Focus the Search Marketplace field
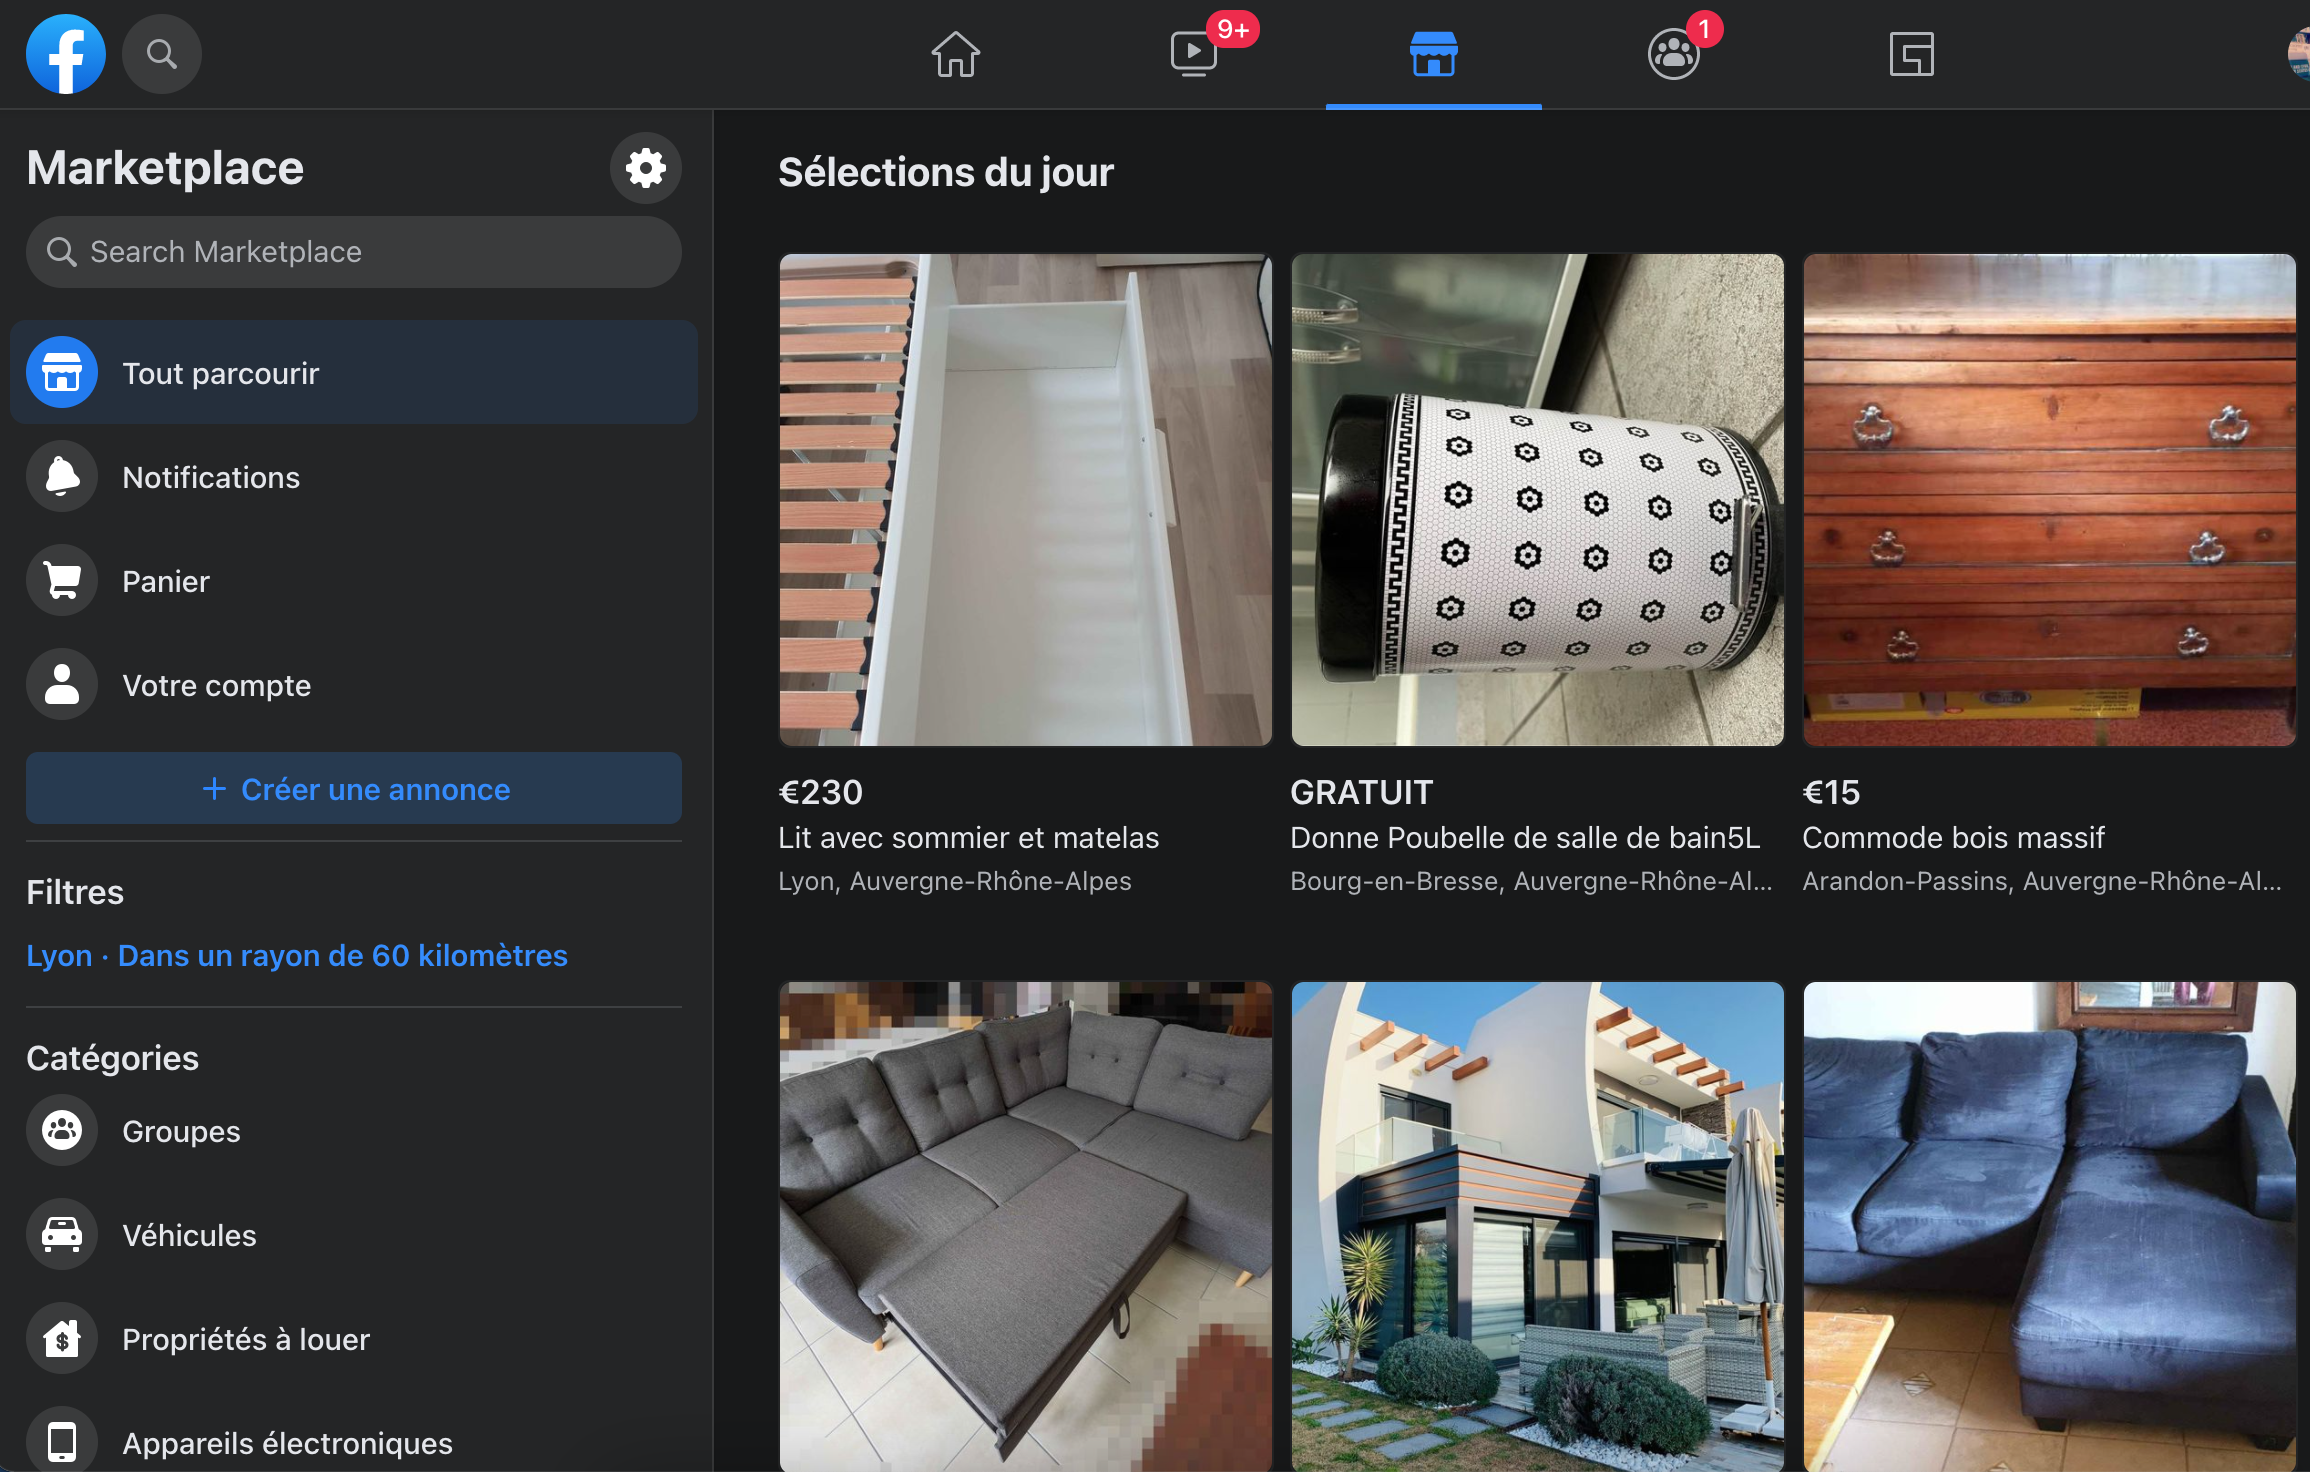Viewport: 2310px width, 1472px height. [x=354, y=252]
